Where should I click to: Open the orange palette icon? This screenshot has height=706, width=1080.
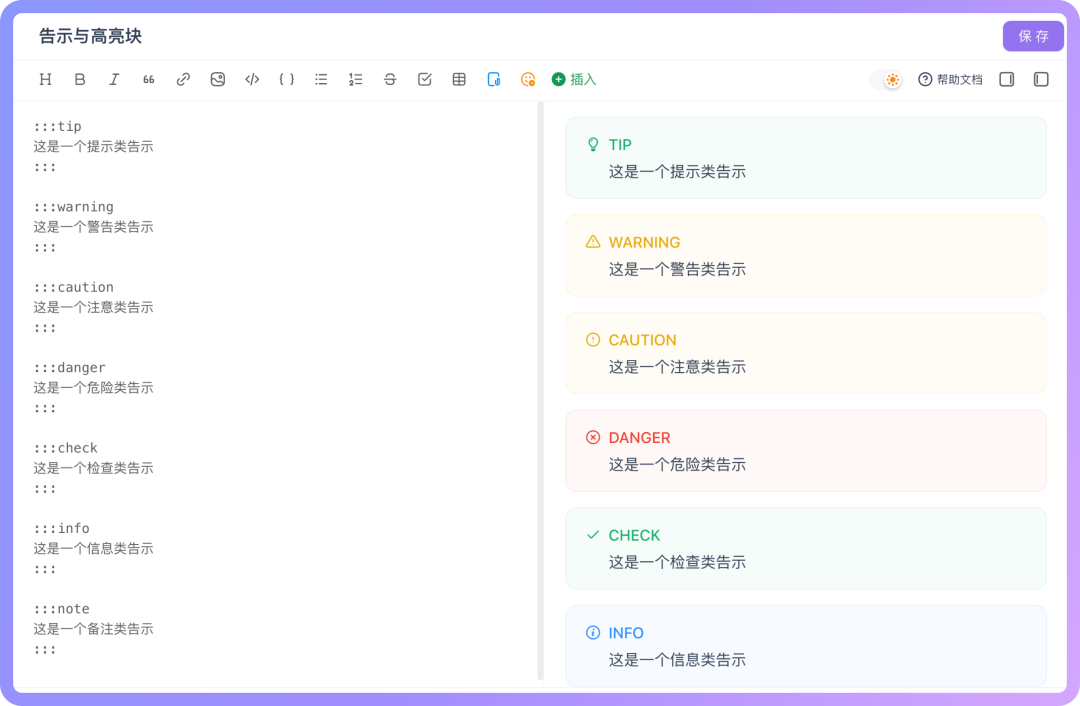tap(528, 79)
